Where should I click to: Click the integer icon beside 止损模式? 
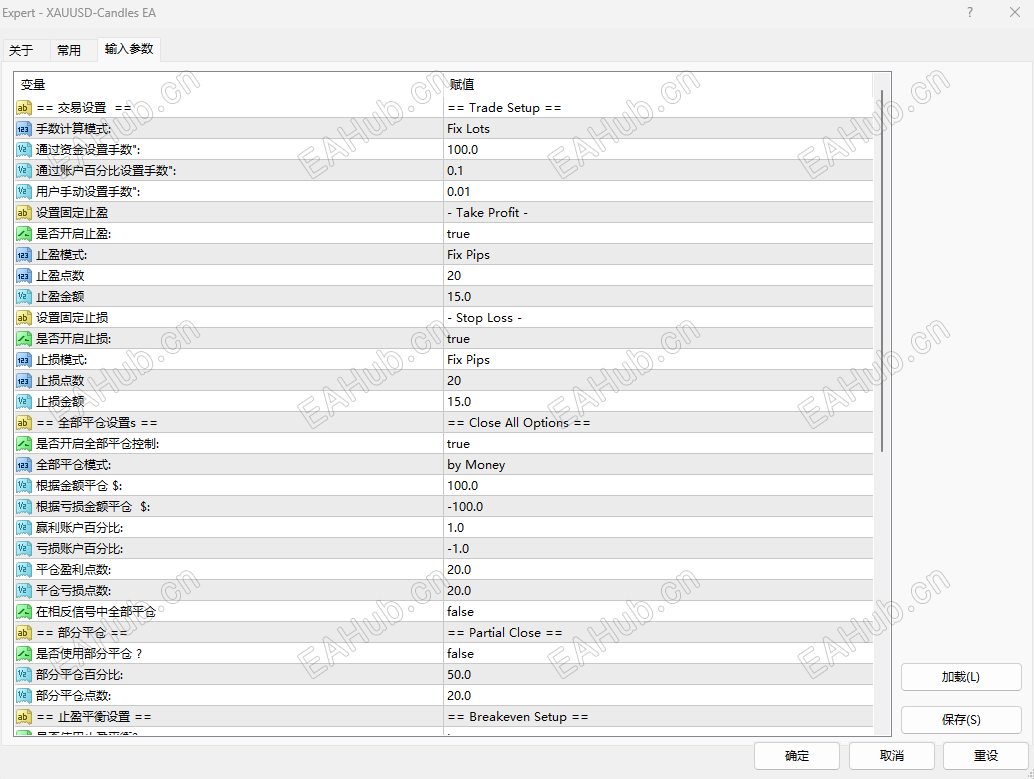pyautogui.click(x=24, y=359)
